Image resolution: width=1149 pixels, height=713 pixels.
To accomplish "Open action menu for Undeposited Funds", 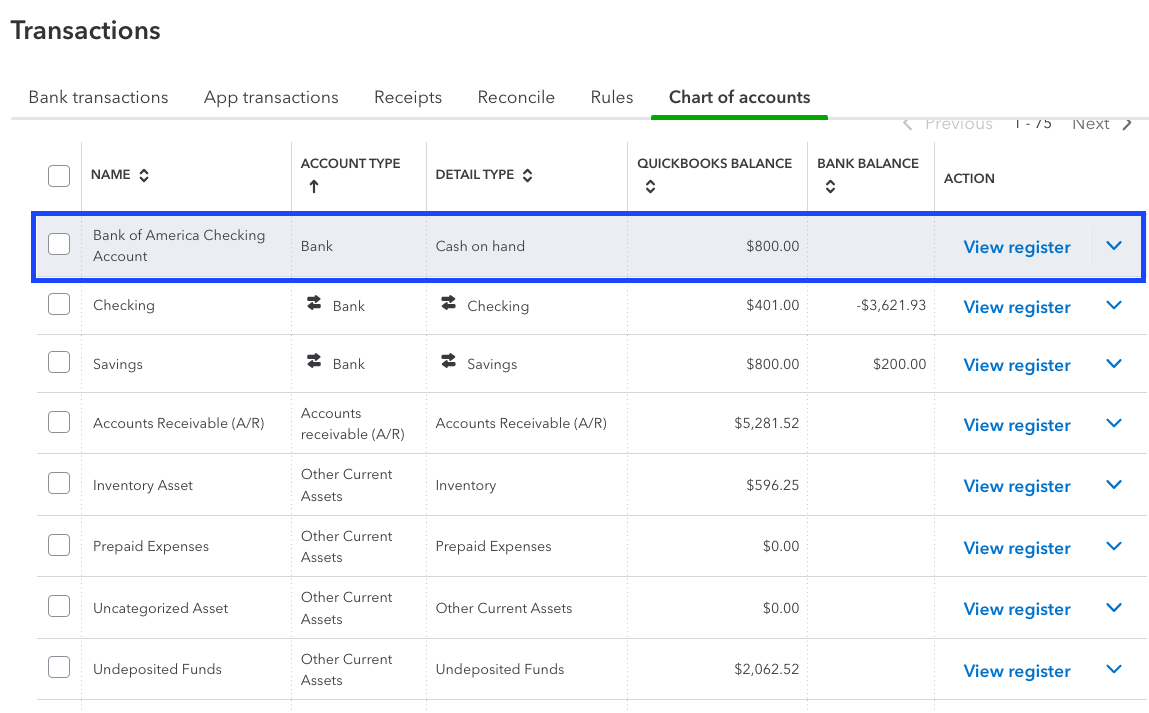I will 1115,670.
